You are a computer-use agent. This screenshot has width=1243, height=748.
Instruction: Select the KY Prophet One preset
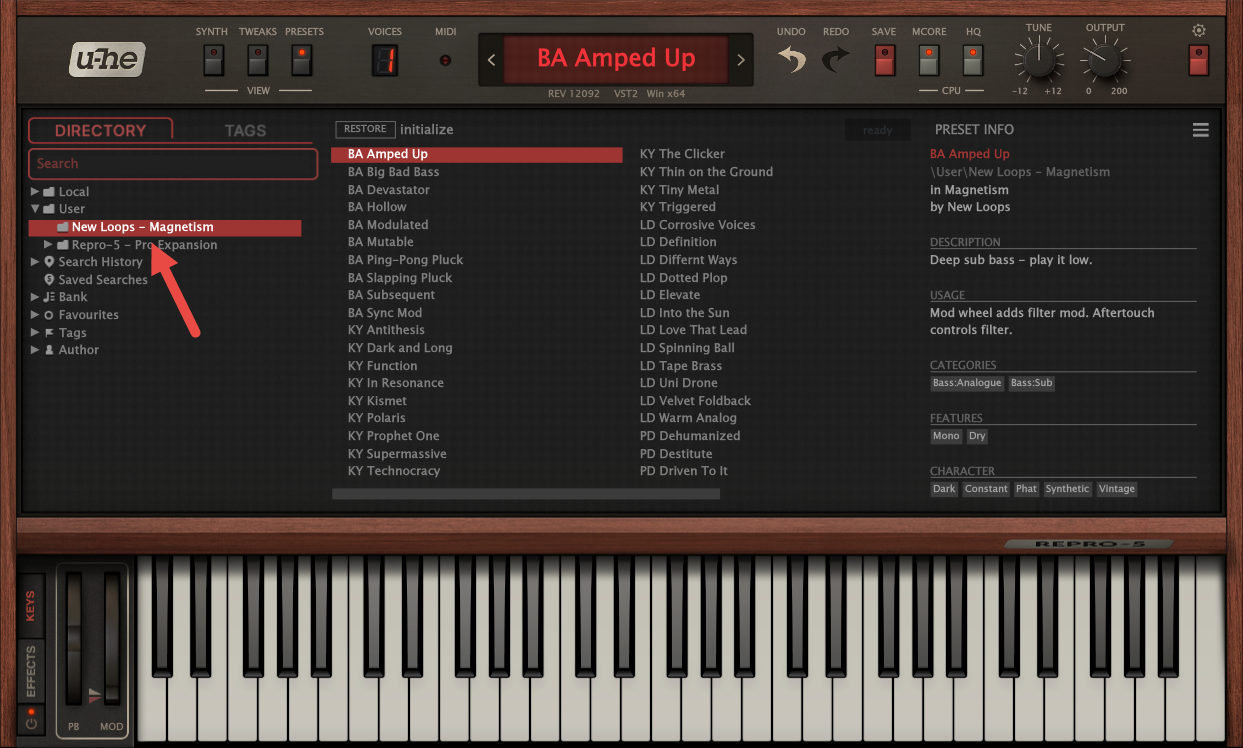click(393, 436)
